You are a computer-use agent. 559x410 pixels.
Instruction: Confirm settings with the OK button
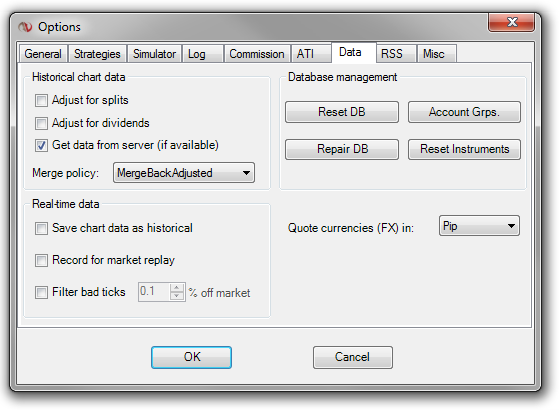click(191, 357)
